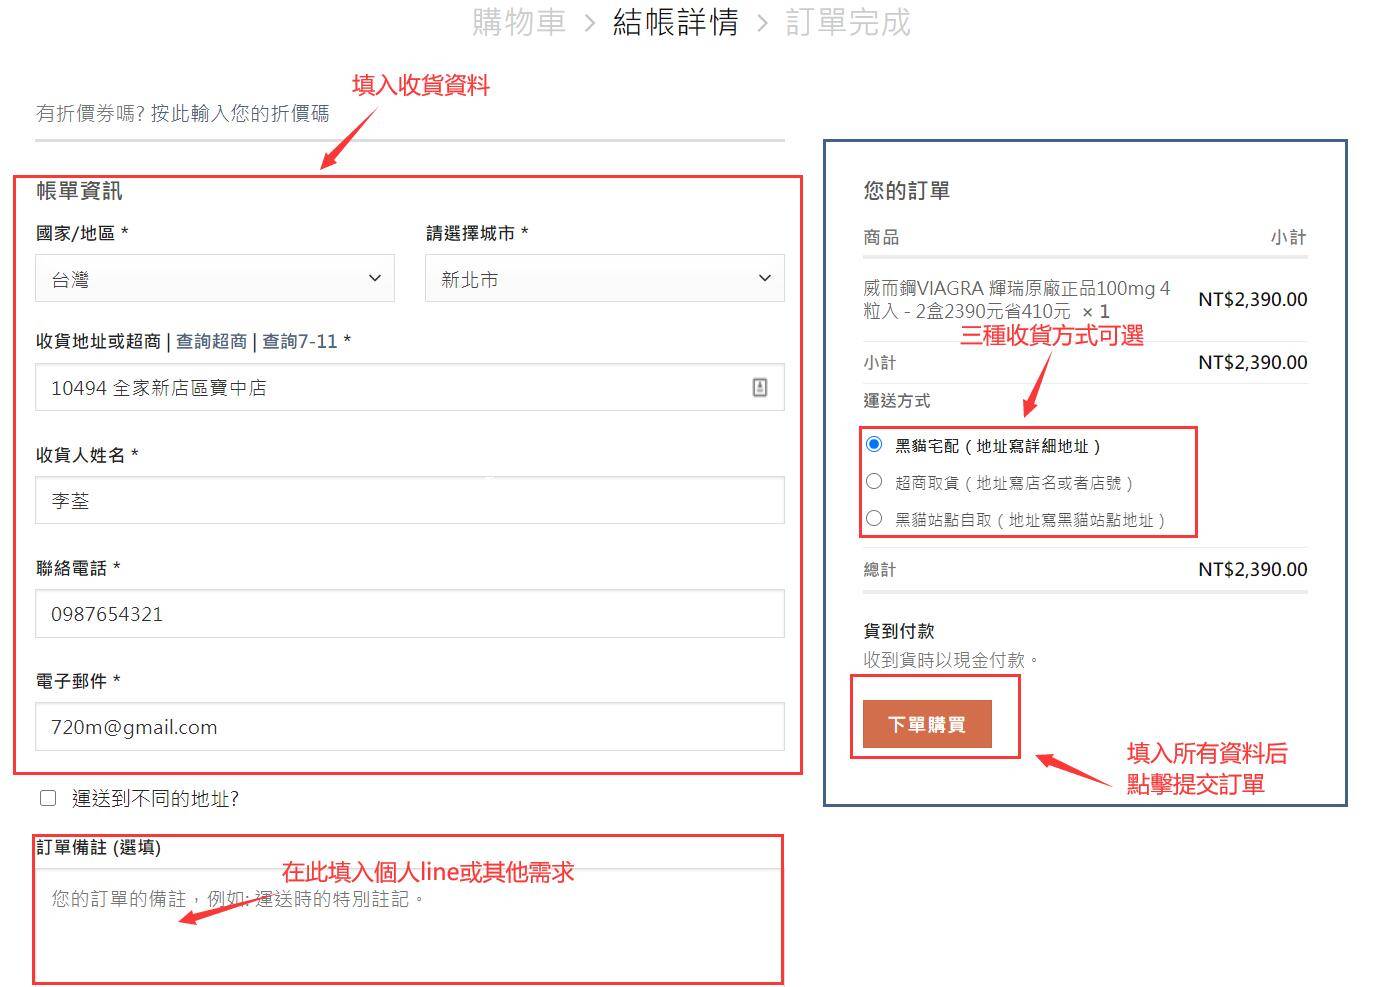Select 結帳詳情 breadcrumb step
The width and height of the screenshot is (1383, 987).
coord(676,22)
